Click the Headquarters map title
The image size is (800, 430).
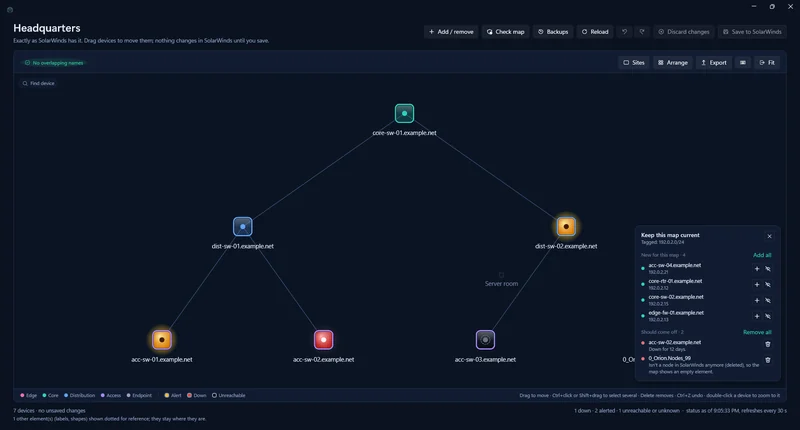(46, 28)
